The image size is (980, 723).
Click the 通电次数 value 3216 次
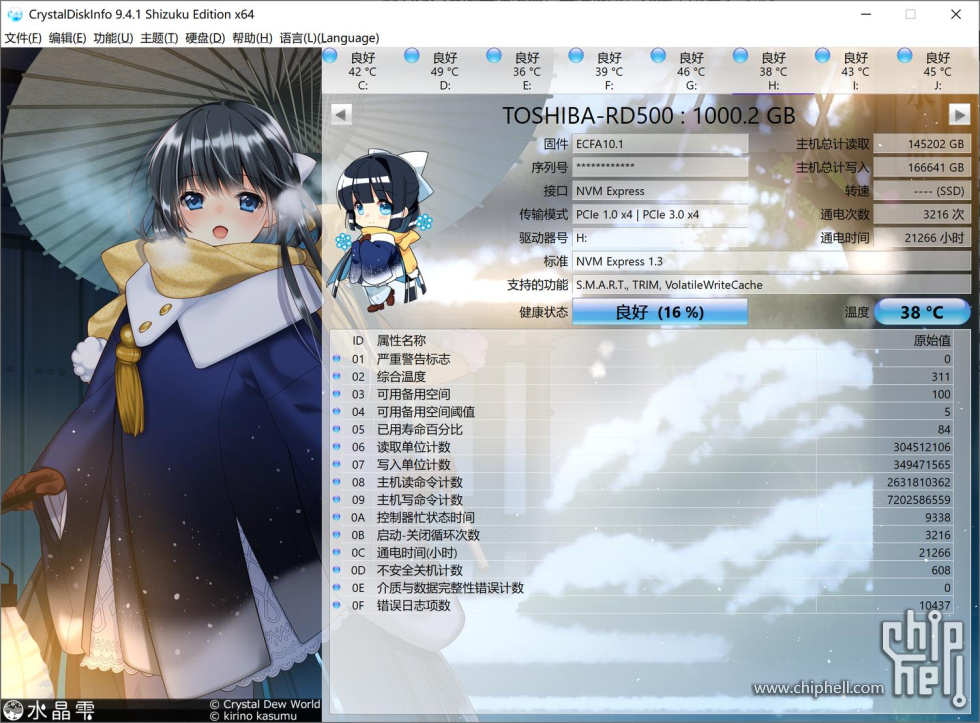(922, 214)
